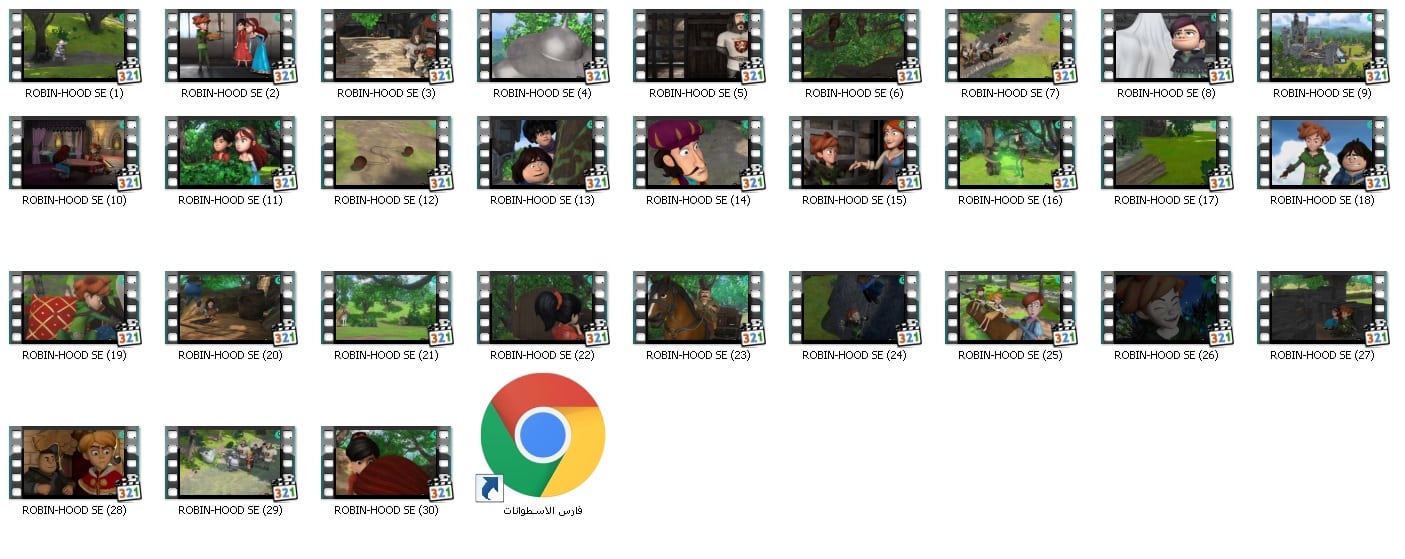
Task: Select the ROBIN-HOOD SE (13) video file icon
Action: coord(542,153)
